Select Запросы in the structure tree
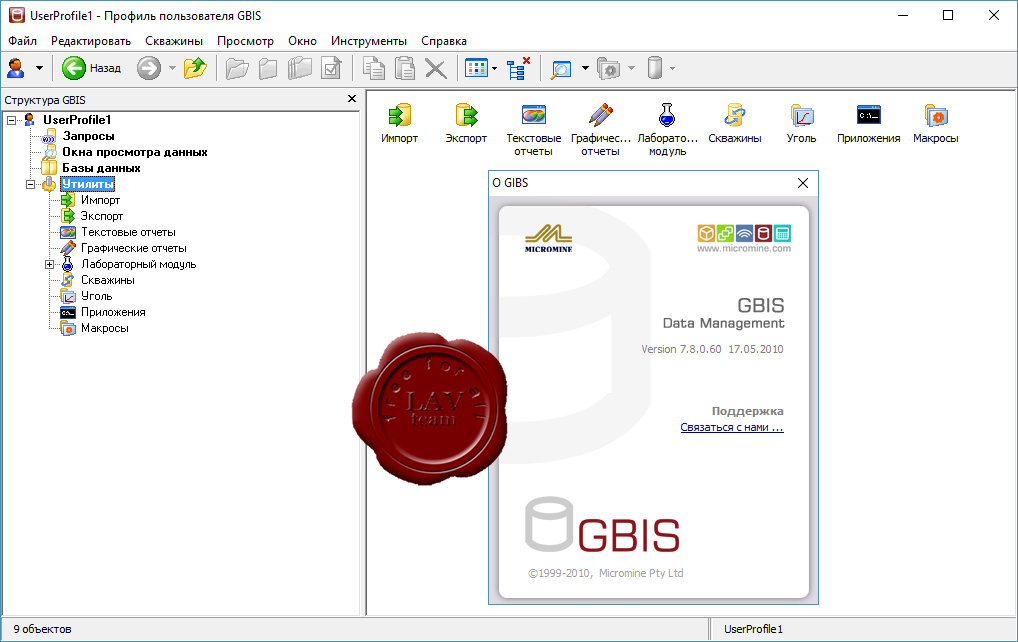1018x642 pixels. click(x=88, y=136)
